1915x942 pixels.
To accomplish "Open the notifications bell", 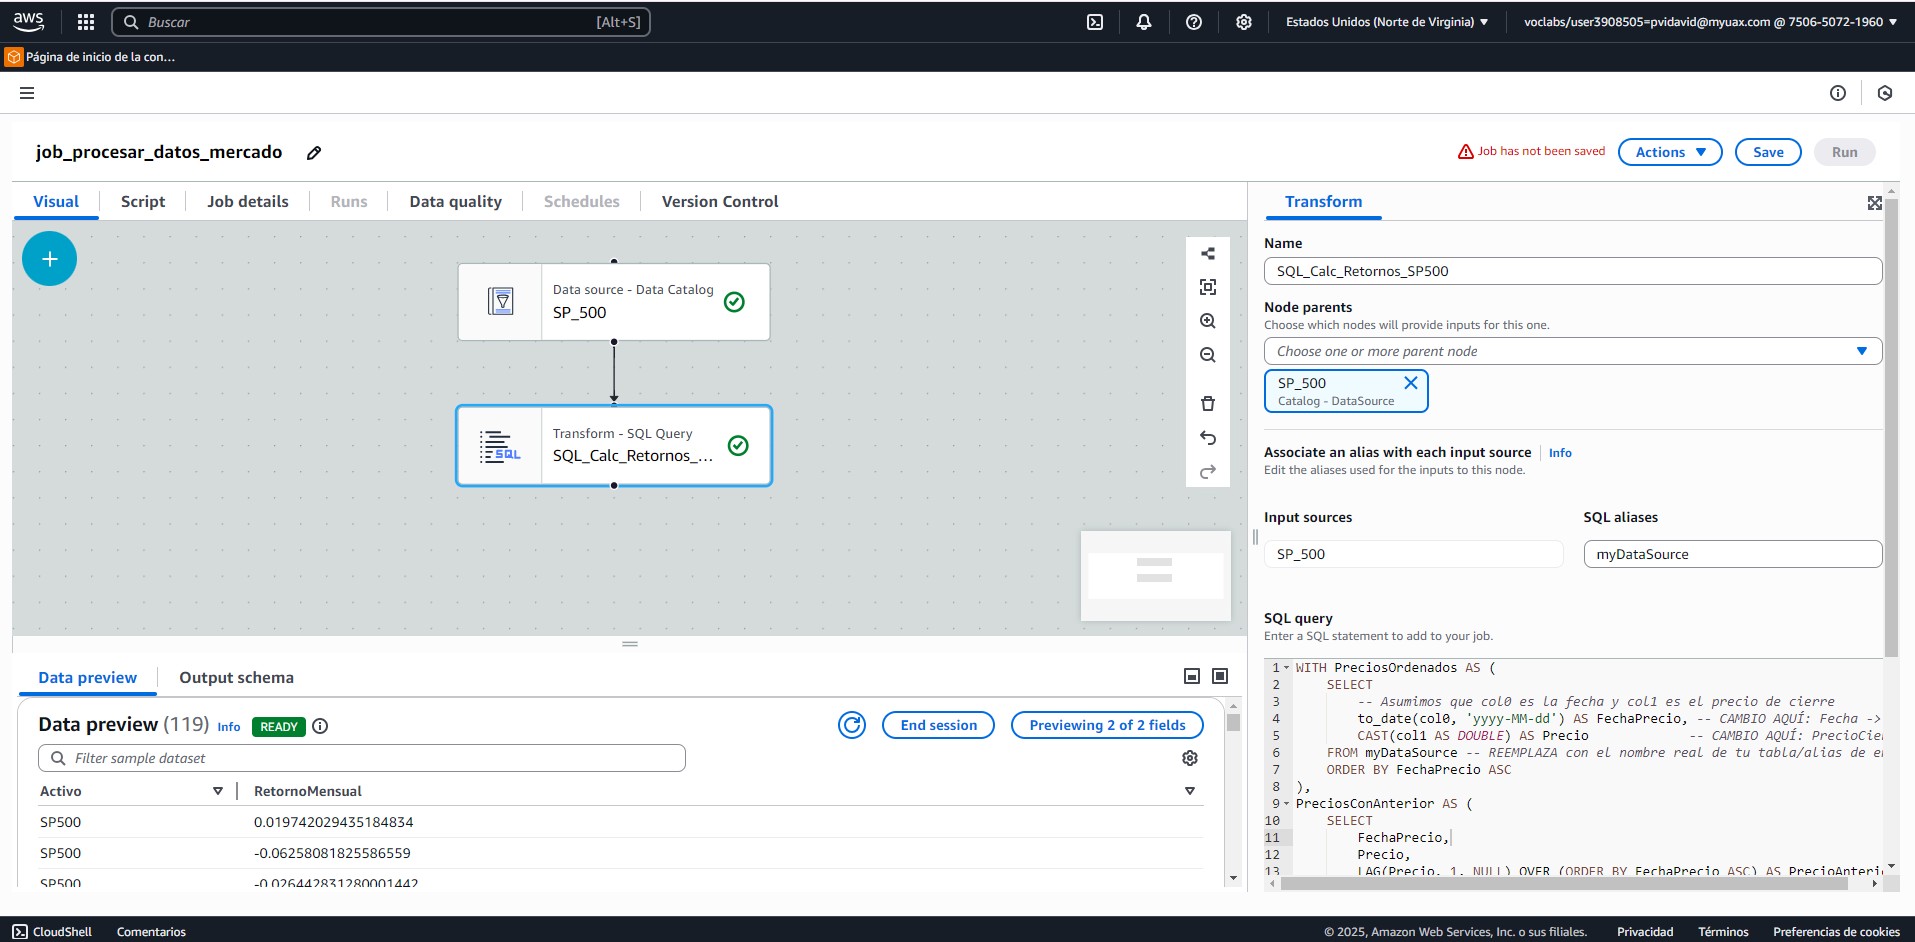I will click(1144, 22).
